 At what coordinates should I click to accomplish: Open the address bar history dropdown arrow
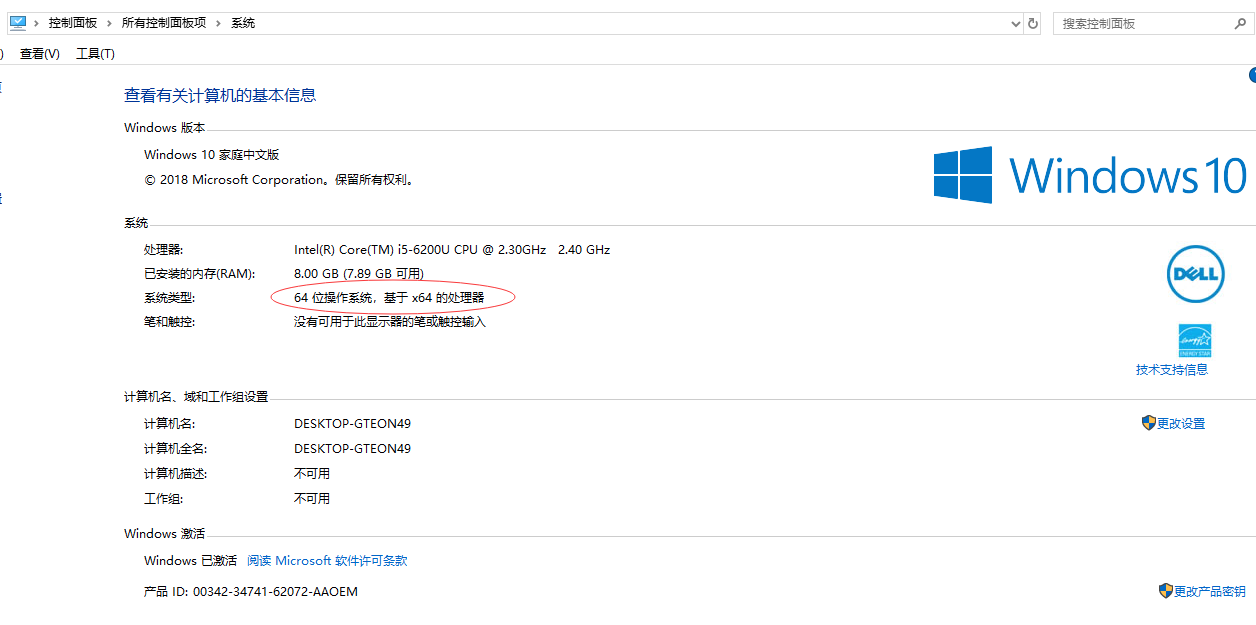pyautogui.click(x=1015, y=23)
